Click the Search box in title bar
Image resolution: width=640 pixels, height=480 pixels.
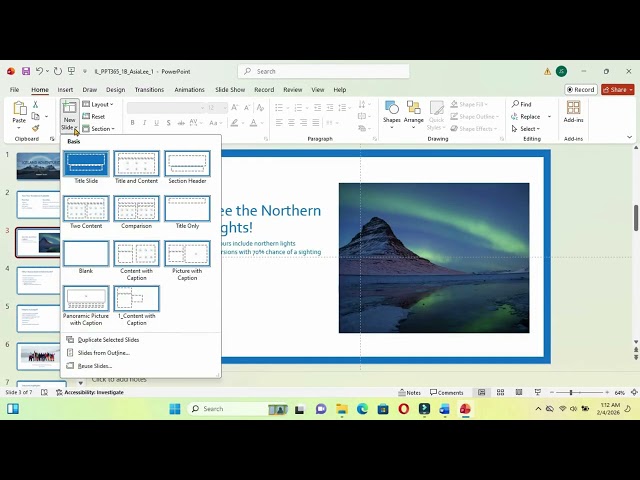[x=324, y=71]
